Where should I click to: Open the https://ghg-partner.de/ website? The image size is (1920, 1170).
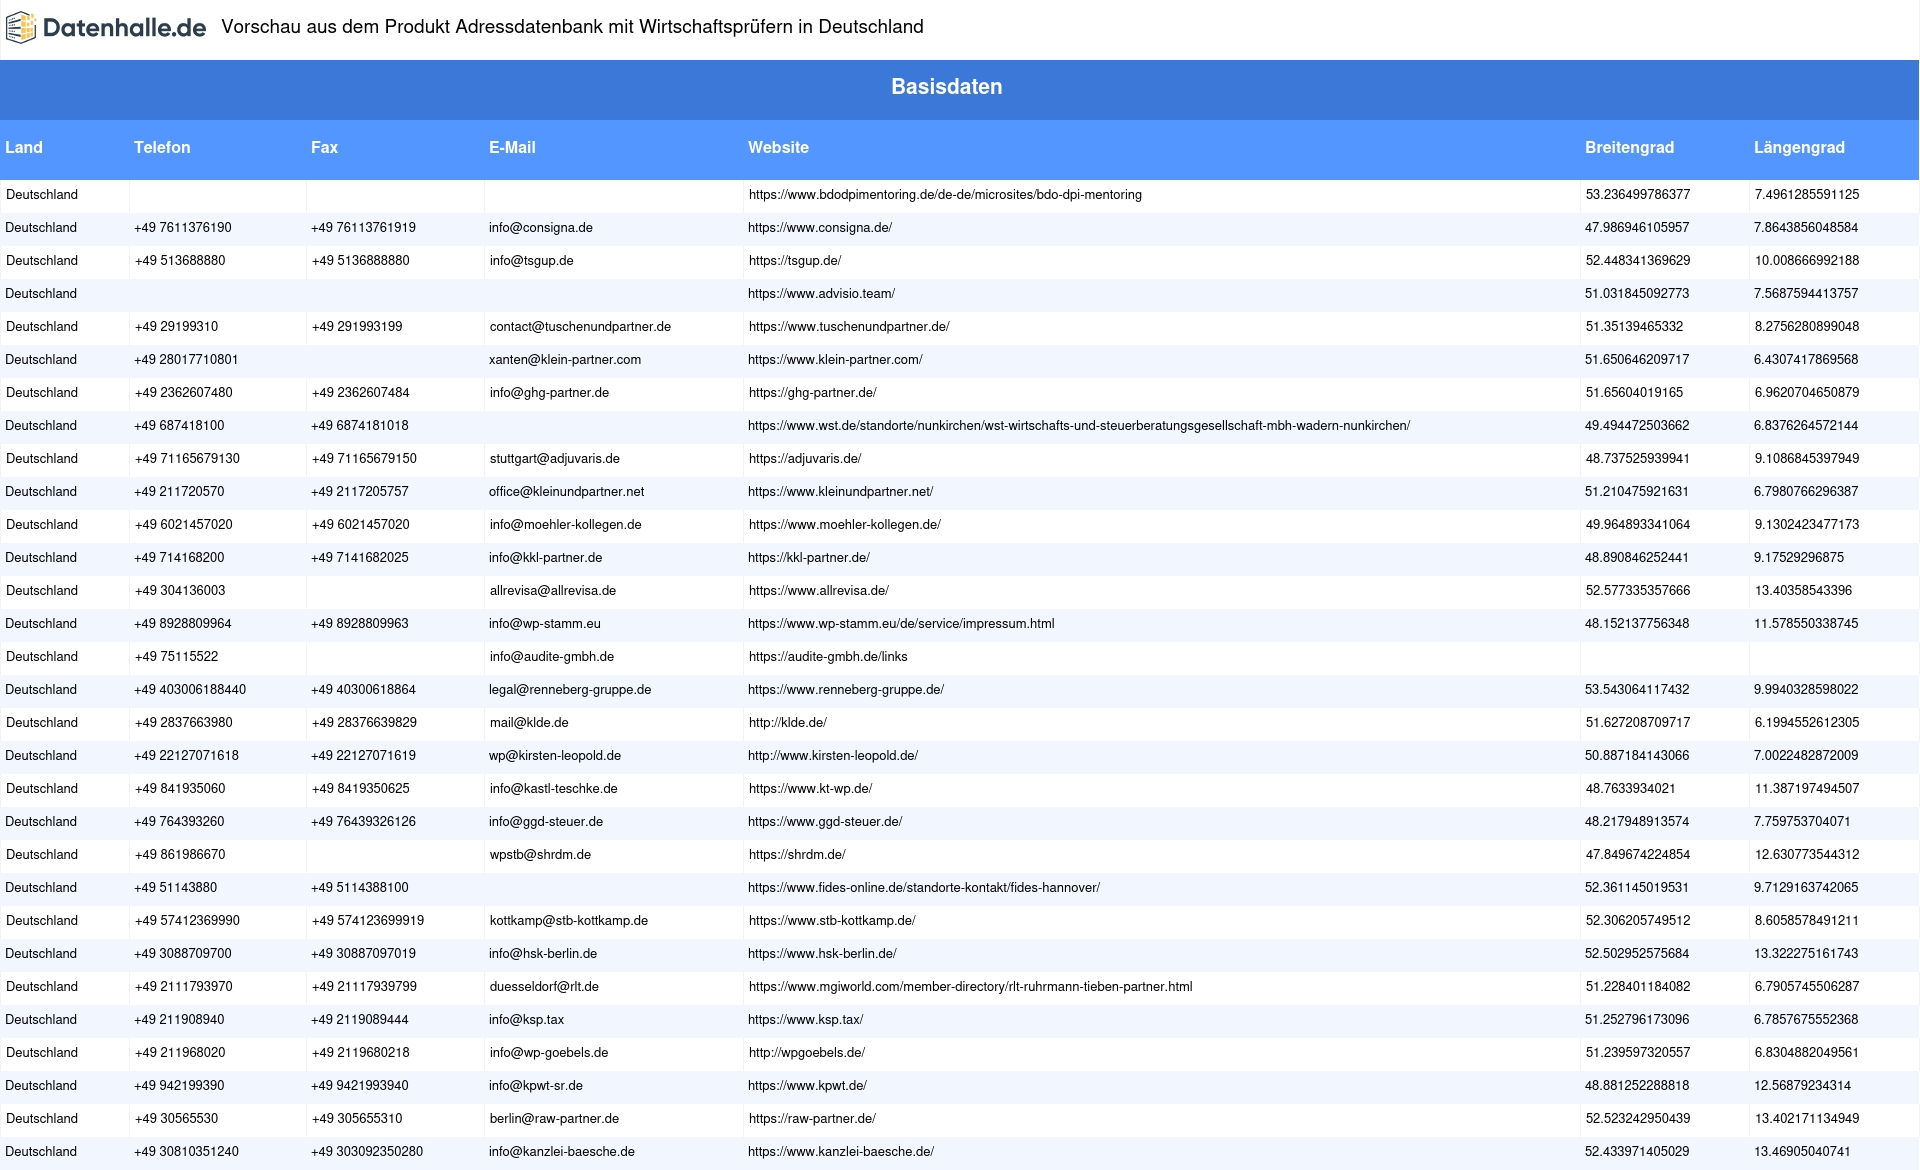813,393
